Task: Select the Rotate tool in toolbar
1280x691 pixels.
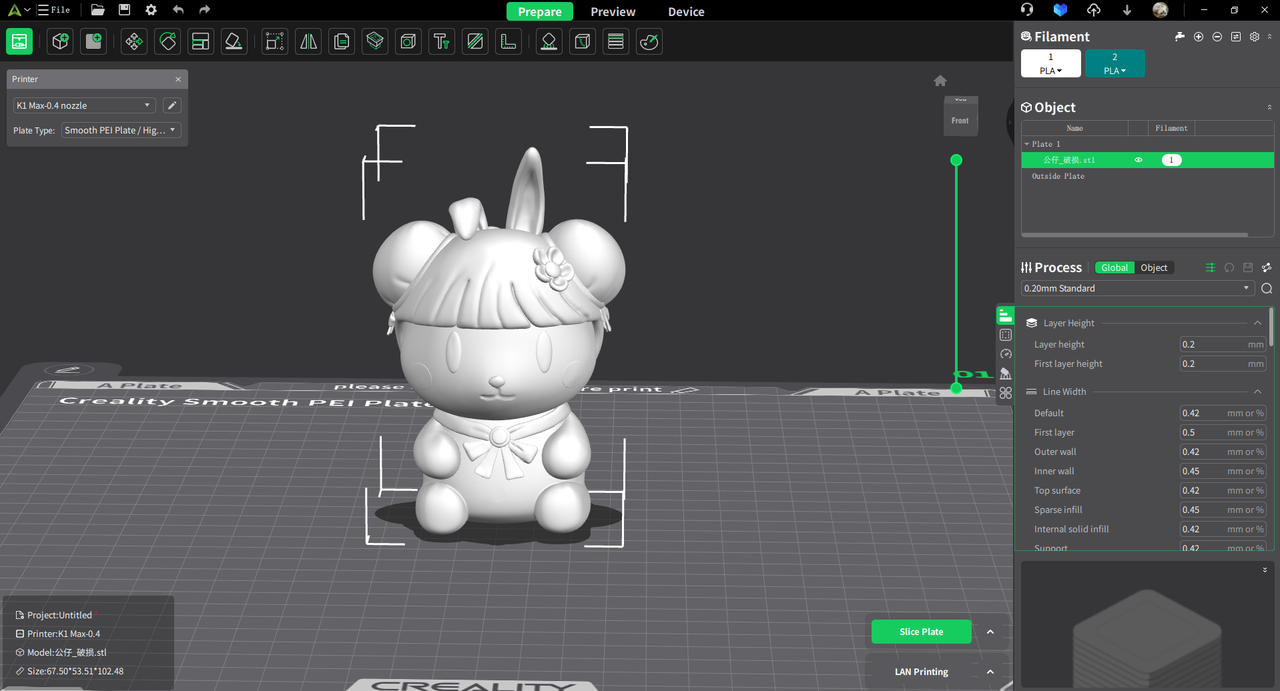Action: pos(167,42)
